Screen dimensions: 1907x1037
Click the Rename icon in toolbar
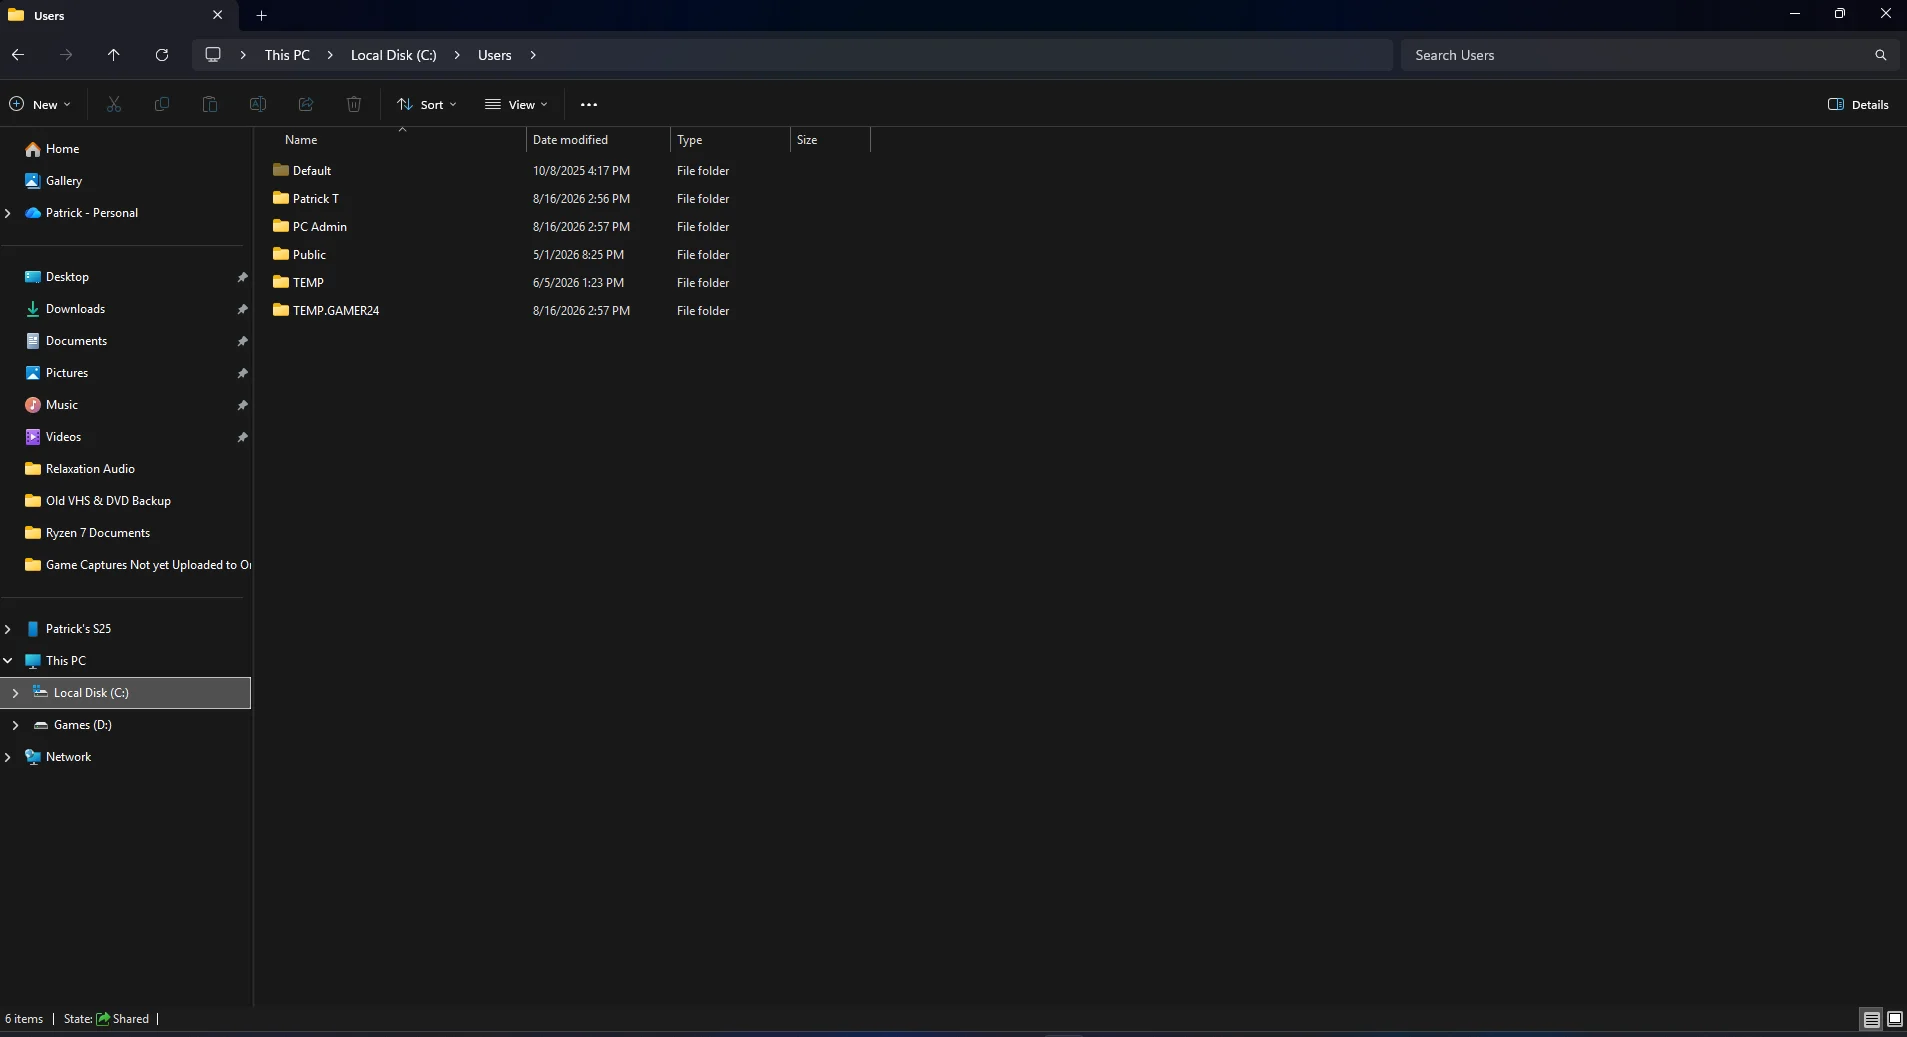(258, 104)
